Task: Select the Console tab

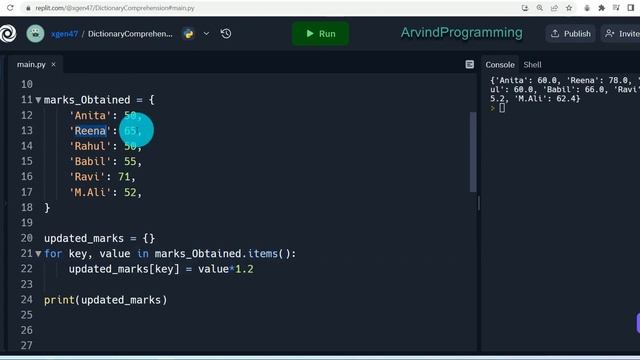Action: click(x=500, y=64)
